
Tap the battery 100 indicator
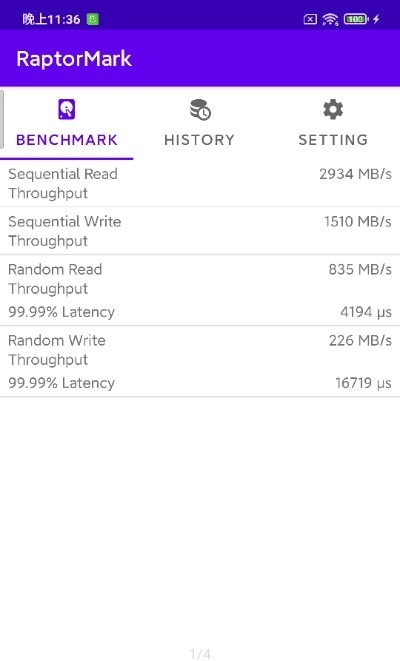tap(356, 19)
